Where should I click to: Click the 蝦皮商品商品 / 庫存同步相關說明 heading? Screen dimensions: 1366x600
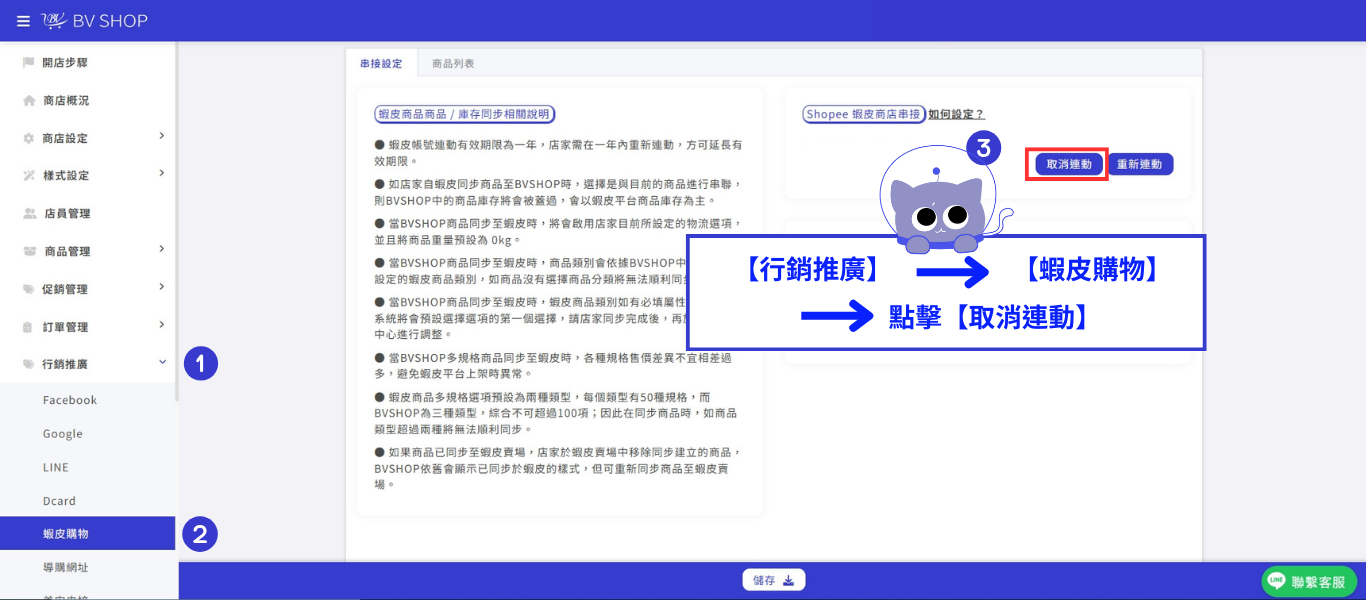464,115
